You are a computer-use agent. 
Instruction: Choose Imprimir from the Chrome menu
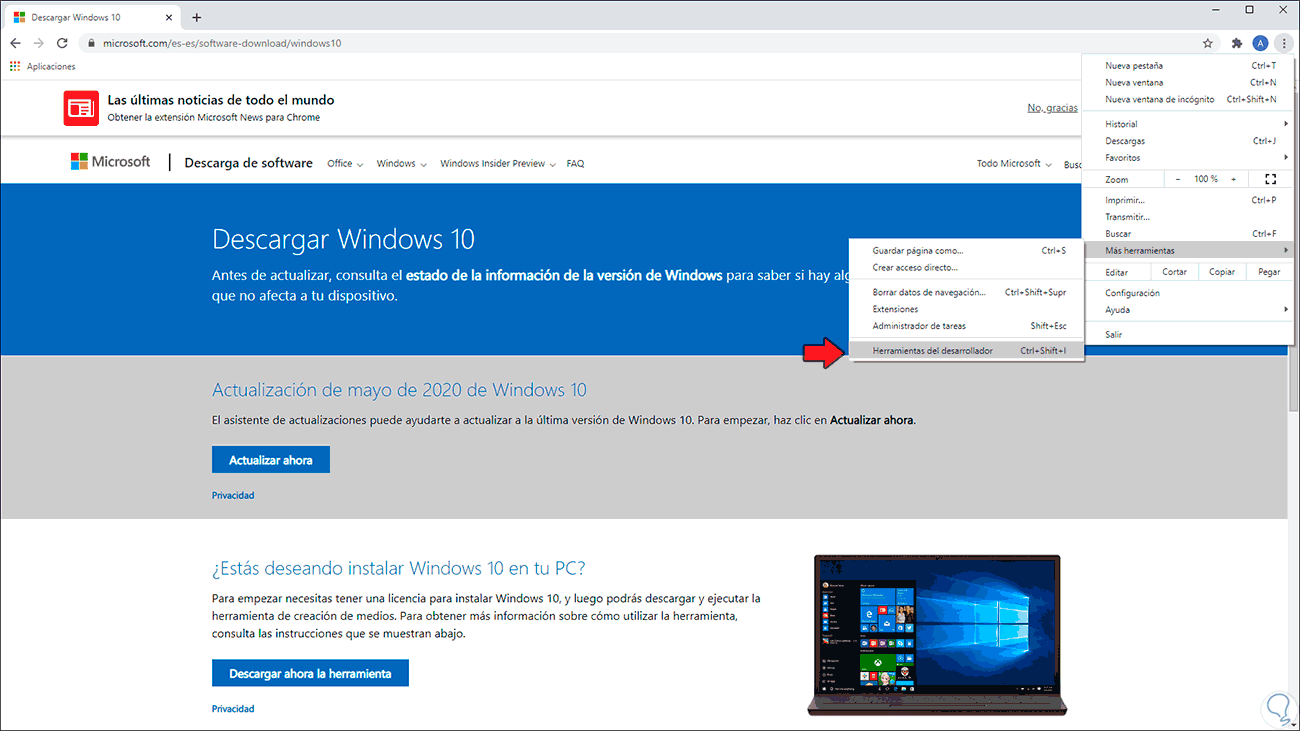pos(1188,200)
